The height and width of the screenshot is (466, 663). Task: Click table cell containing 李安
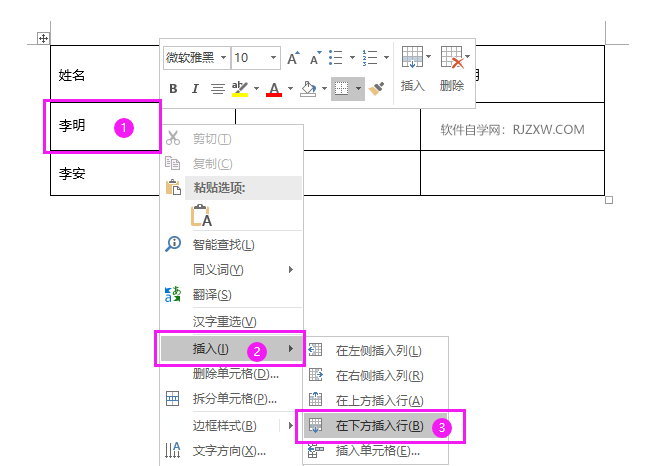pos(105,173)
